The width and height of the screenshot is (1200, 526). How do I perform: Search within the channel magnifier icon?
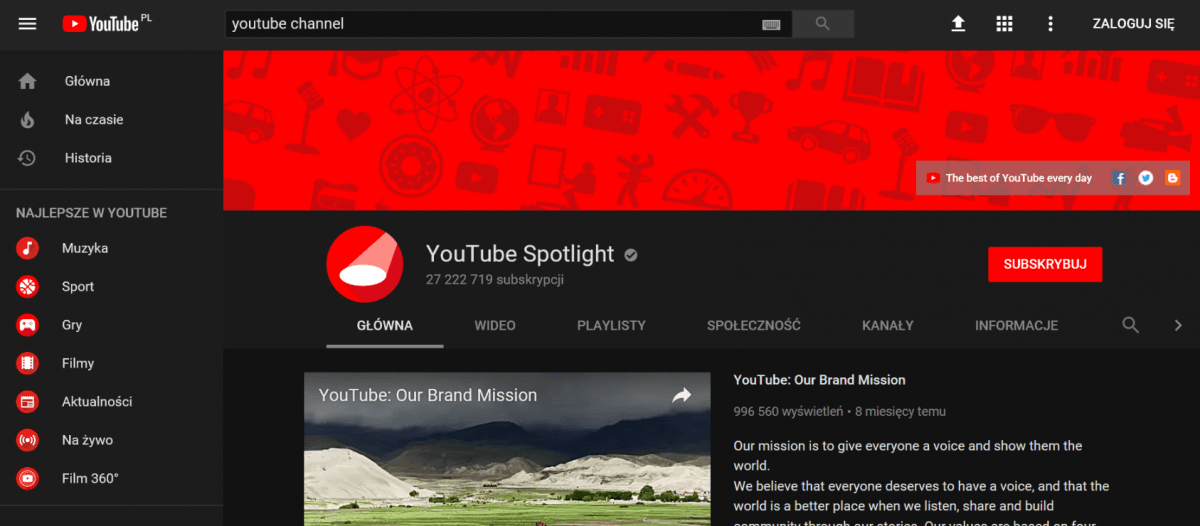click(x=1131, y=325)
